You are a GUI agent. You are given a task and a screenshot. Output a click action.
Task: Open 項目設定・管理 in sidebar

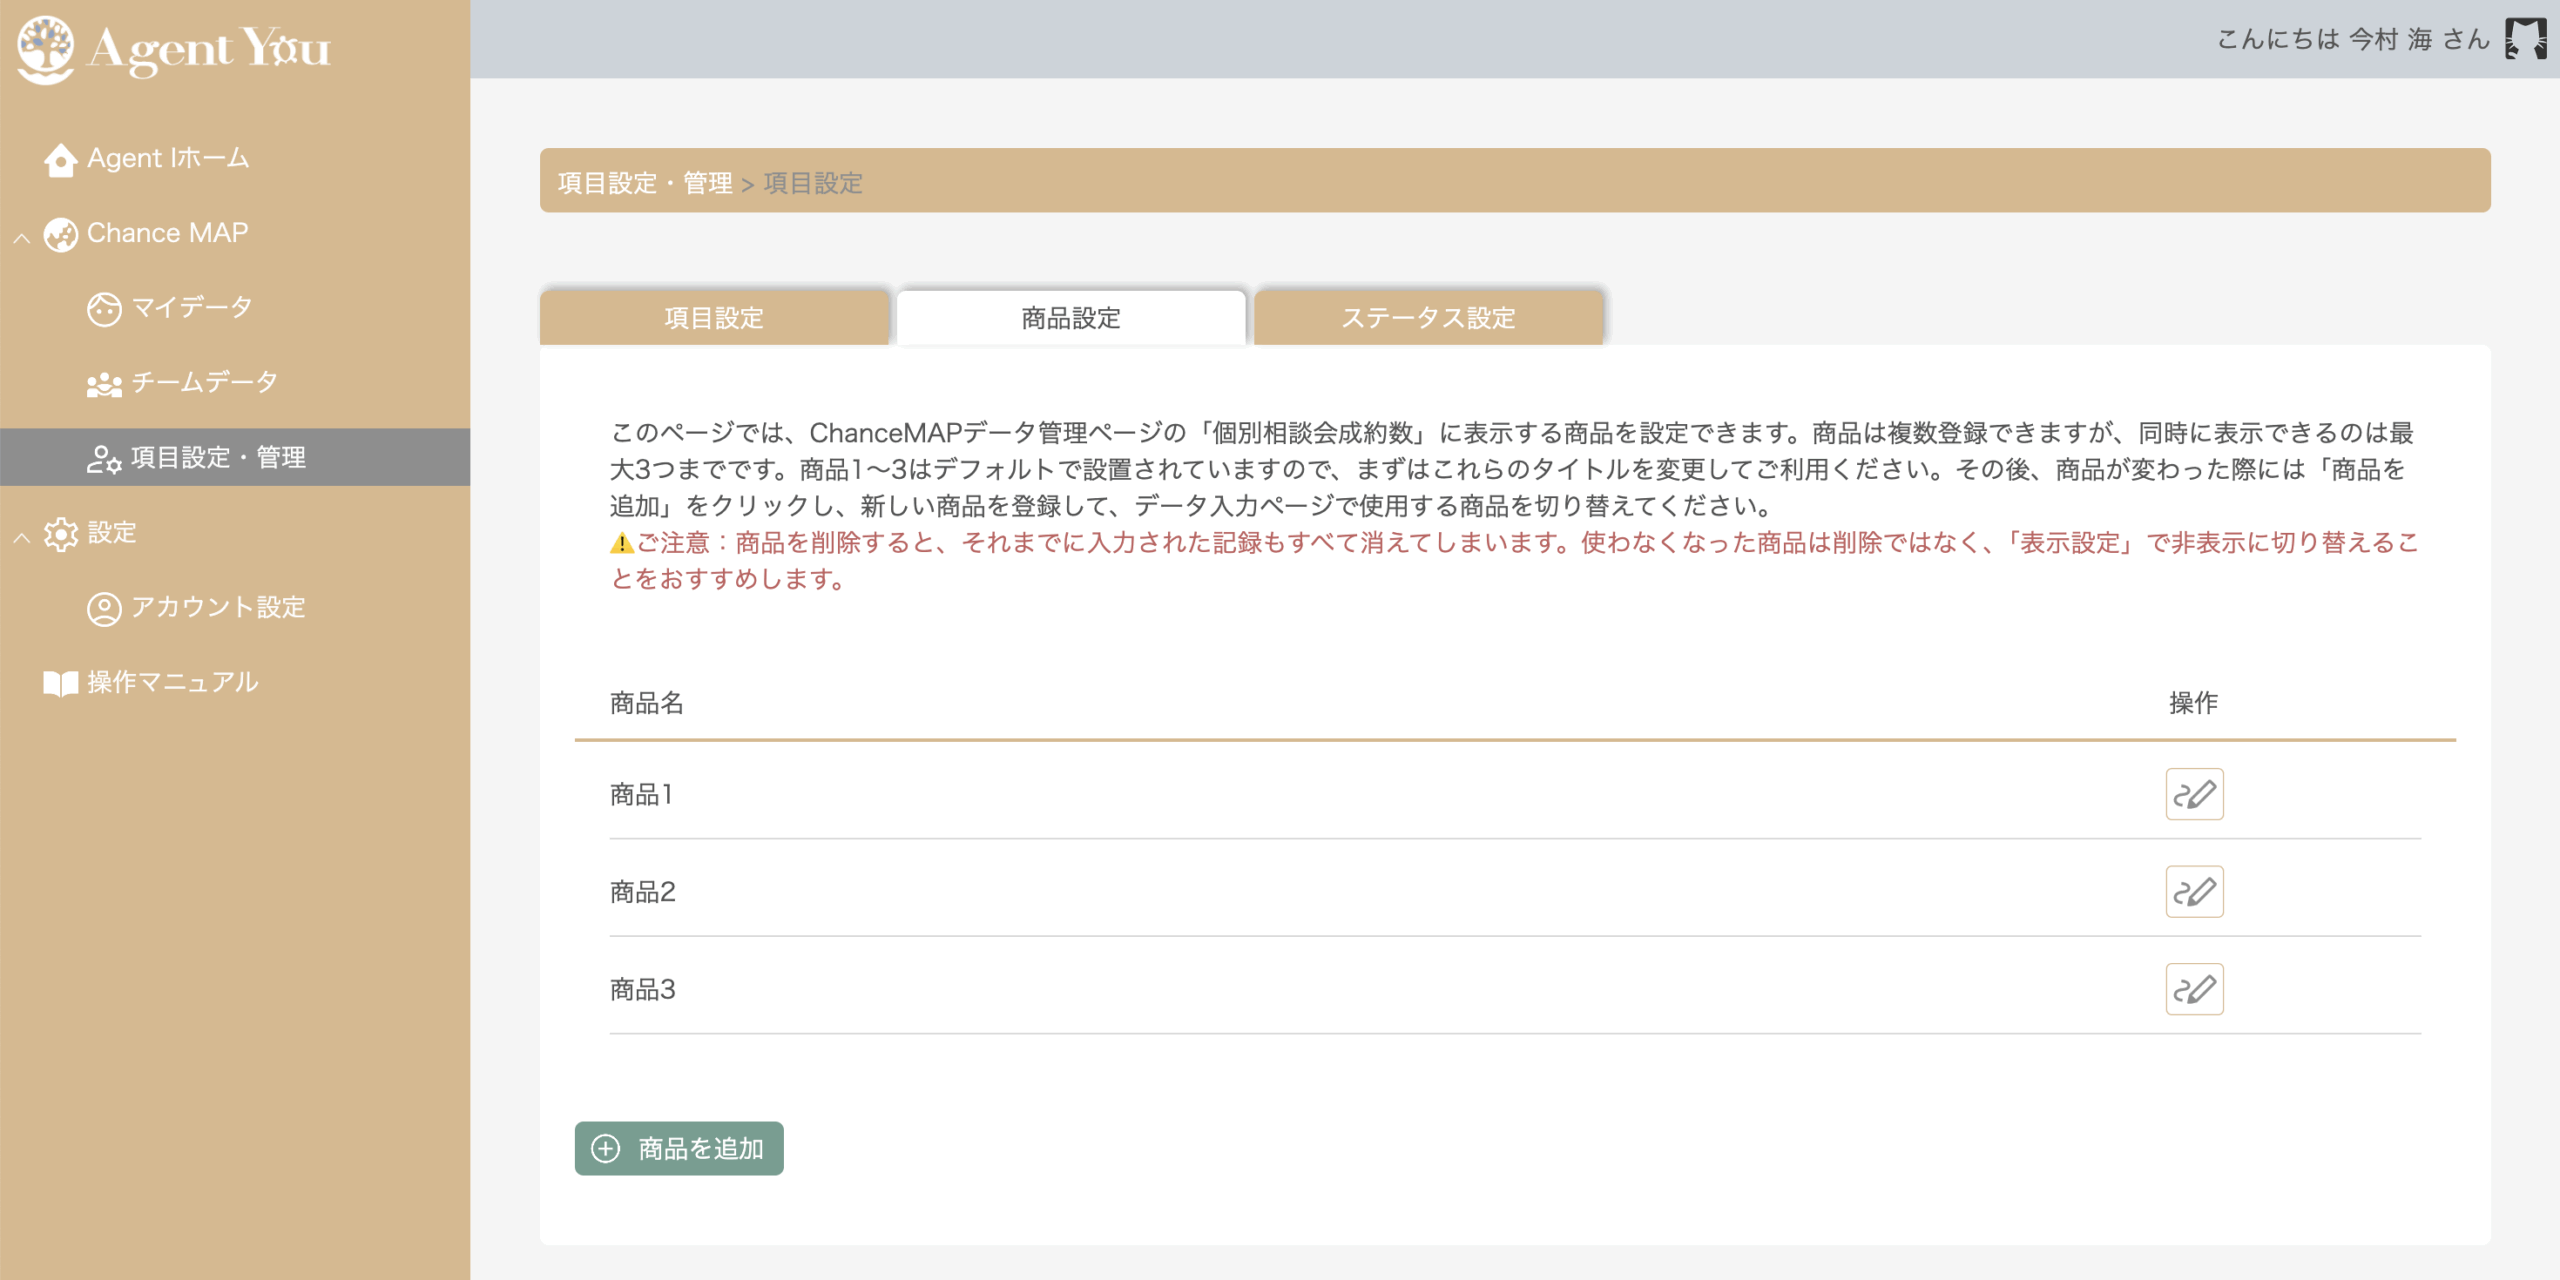click(218, 457)
